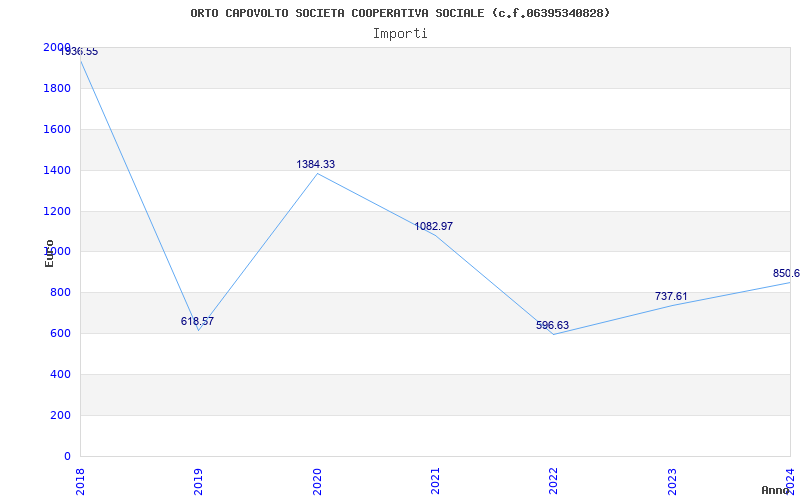
Task: Click the 1200 y-axis tick label
Action: [x=57, y=211]
